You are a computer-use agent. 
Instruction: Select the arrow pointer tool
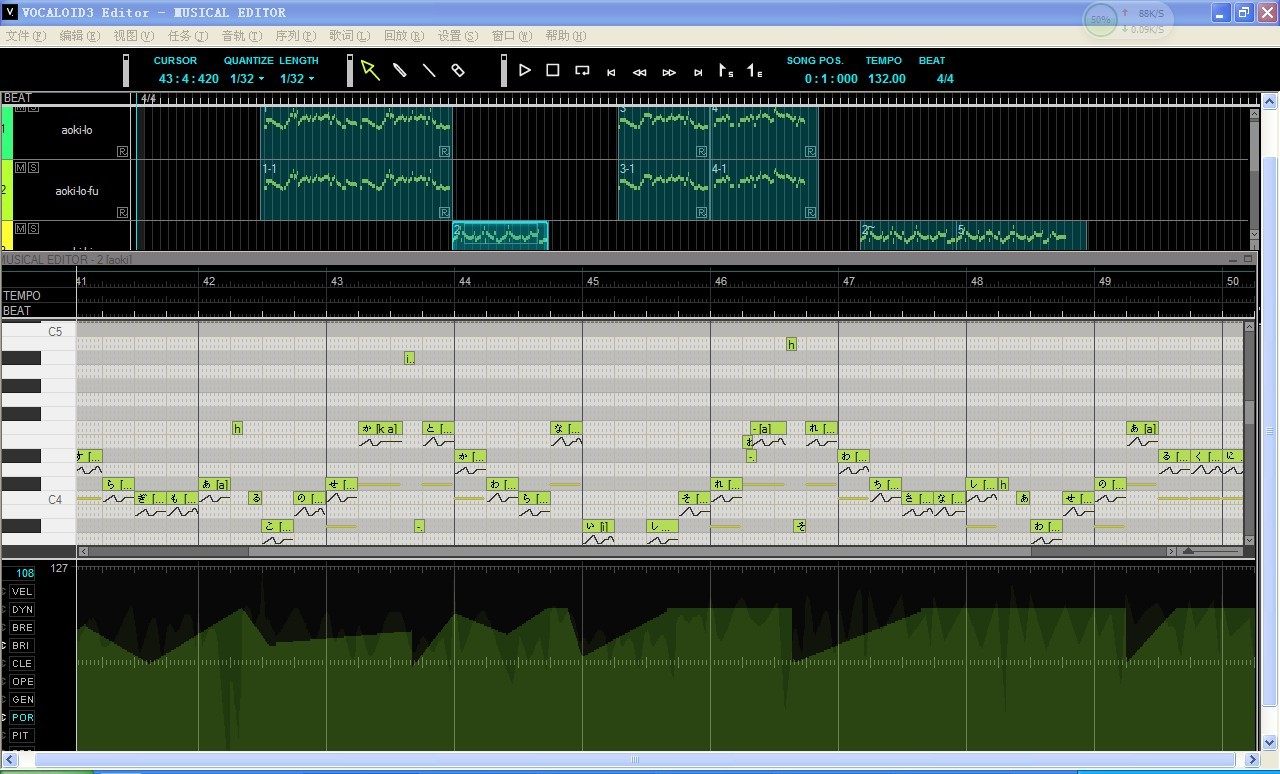coord(370,70)
